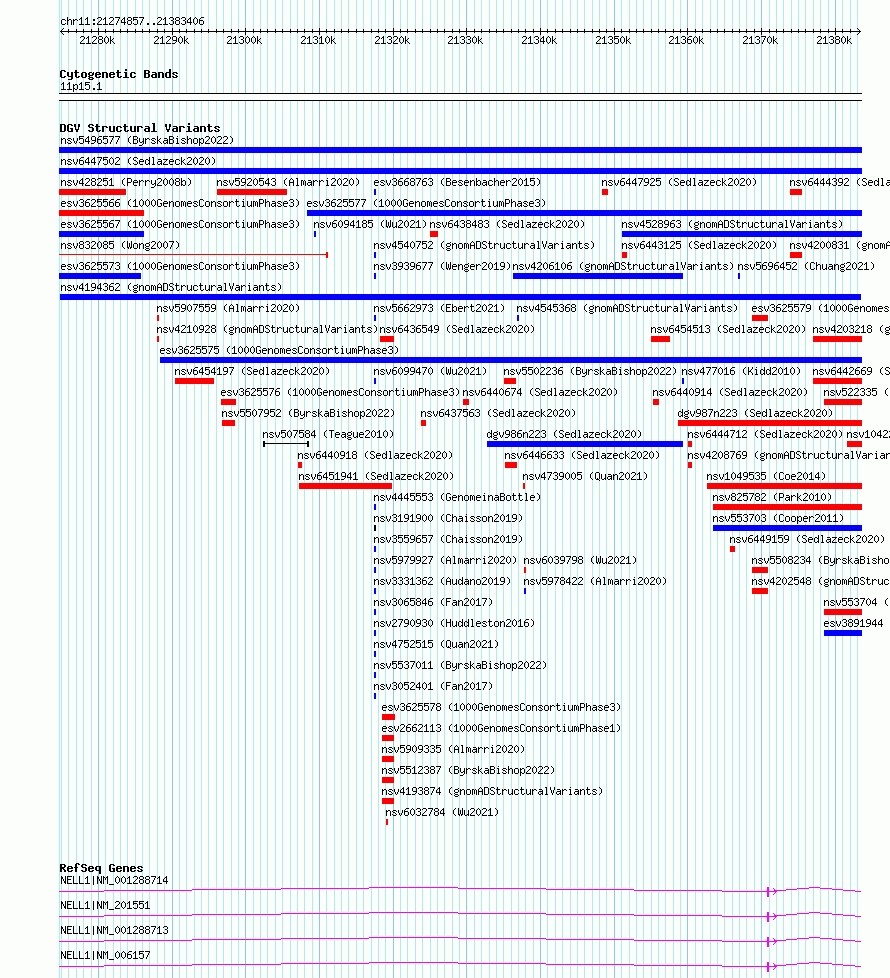
Task: Select nsv4739005 (Quan2021) label
Action: pos(586,477)
